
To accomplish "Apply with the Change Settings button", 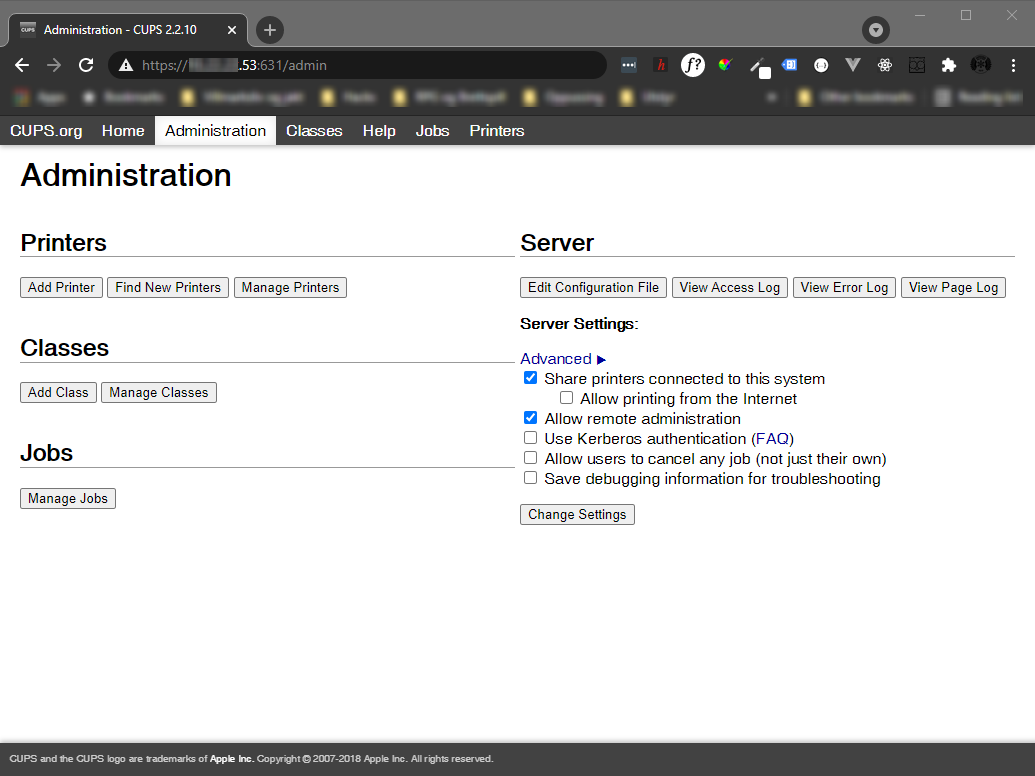I will (578, 515).
